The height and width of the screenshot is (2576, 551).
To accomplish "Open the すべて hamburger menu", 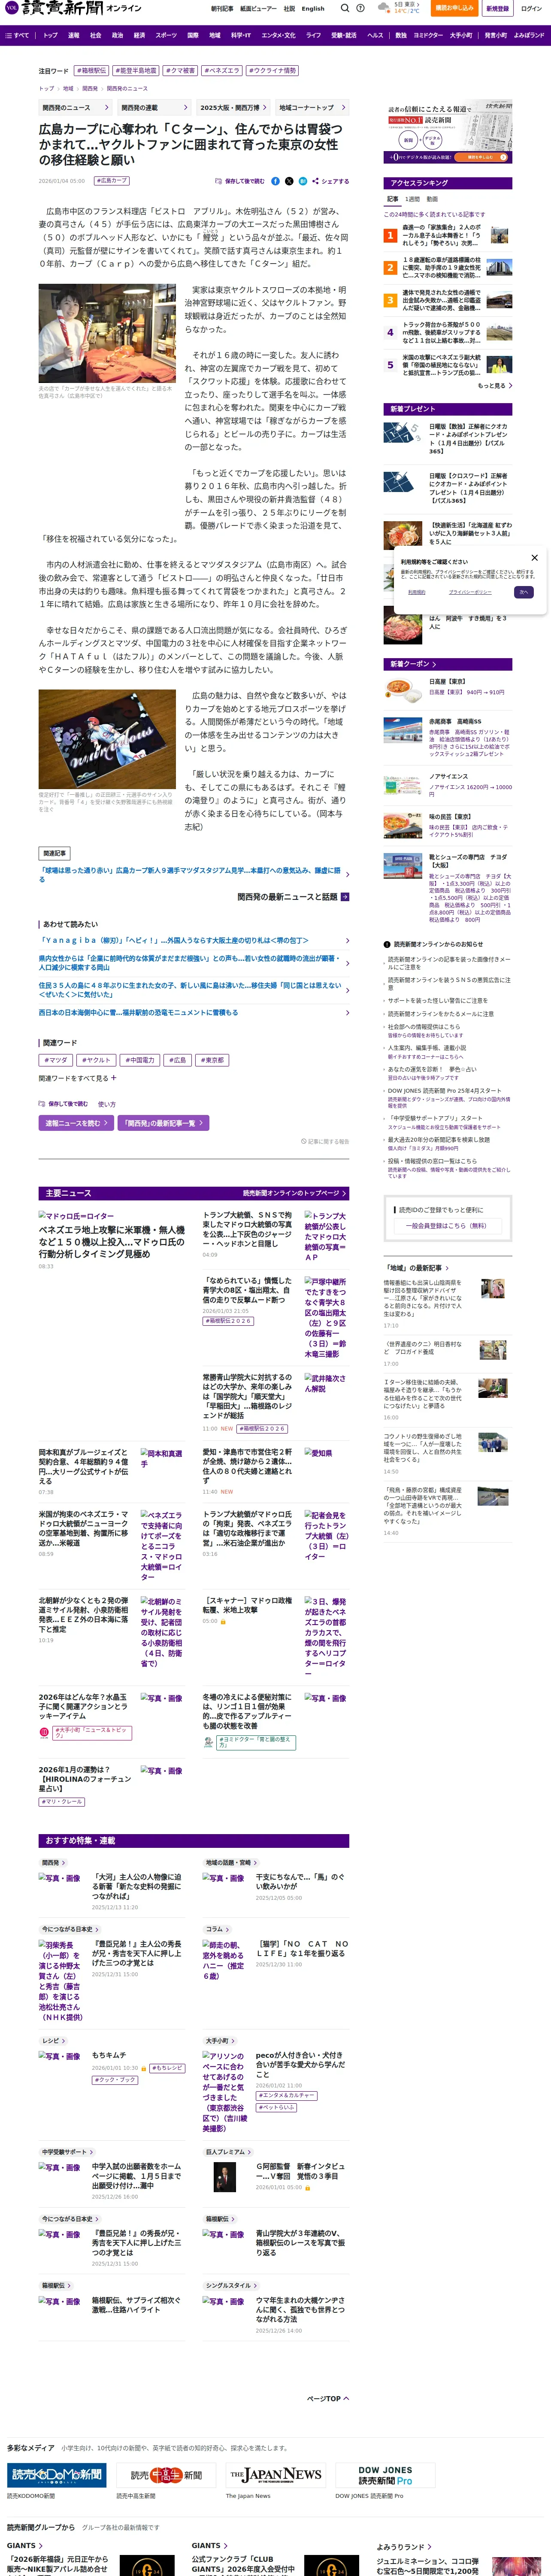I will coord(17,35).
